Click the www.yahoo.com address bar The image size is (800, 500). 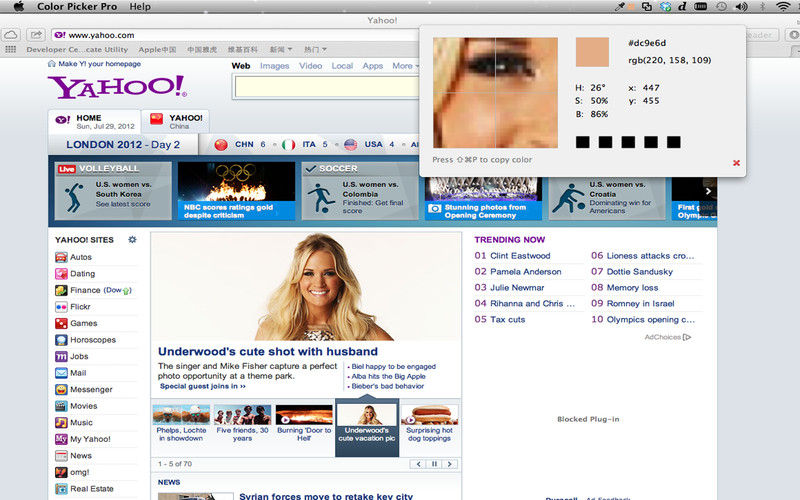point(235,35)
